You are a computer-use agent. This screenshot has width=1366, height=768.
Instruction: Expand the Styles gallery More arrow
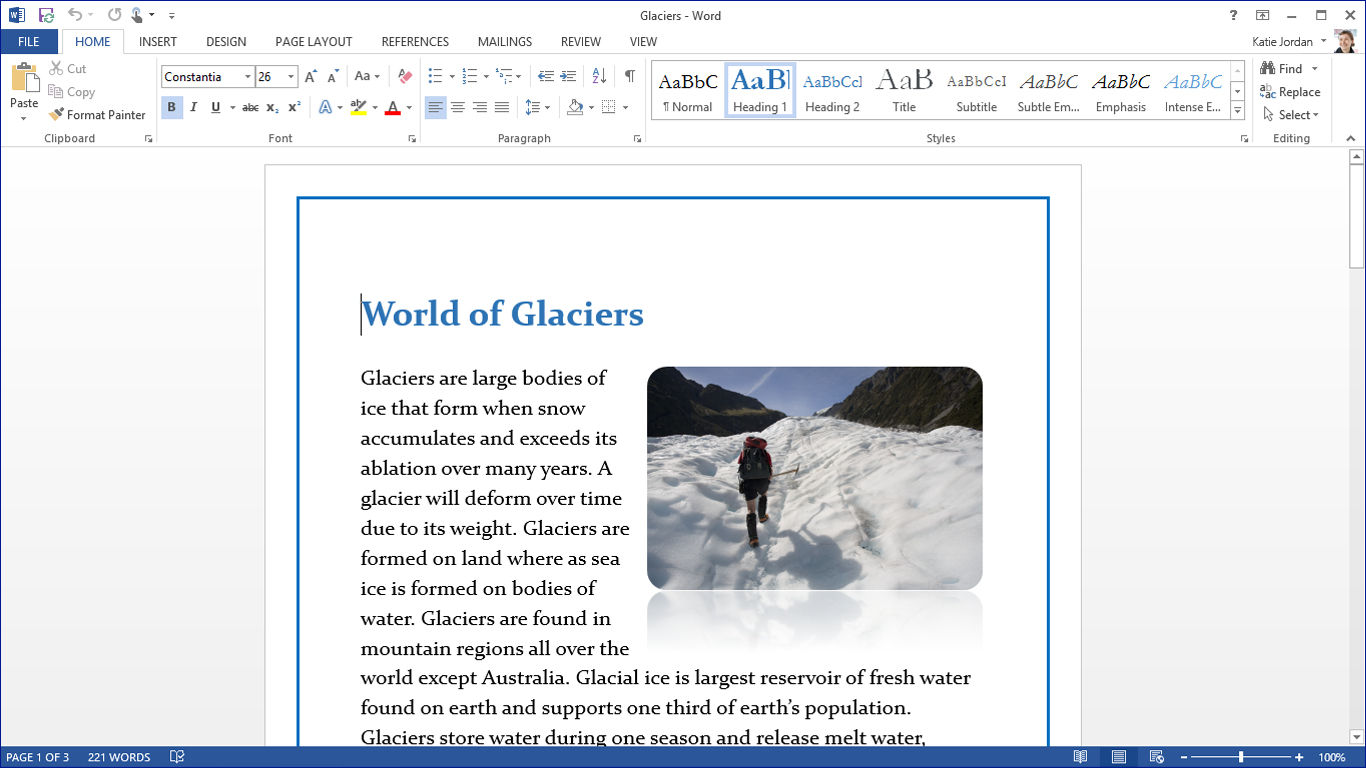(1238, 110)
